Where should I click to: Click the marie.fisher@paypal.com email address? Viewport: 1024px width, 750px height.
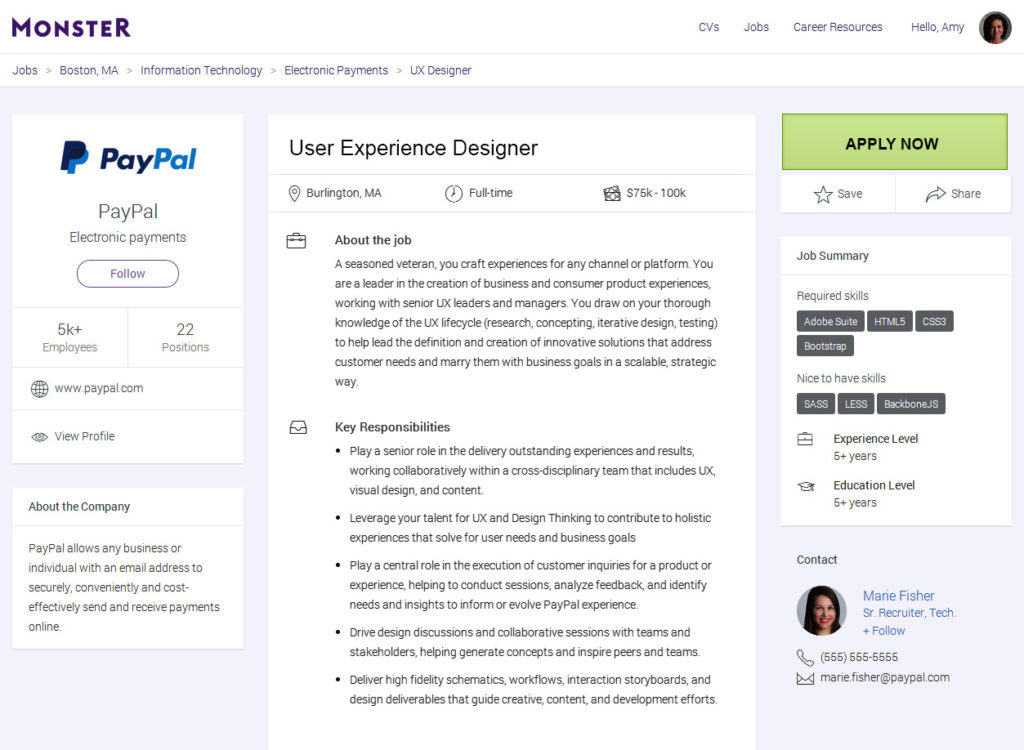[x=885, y=677]
